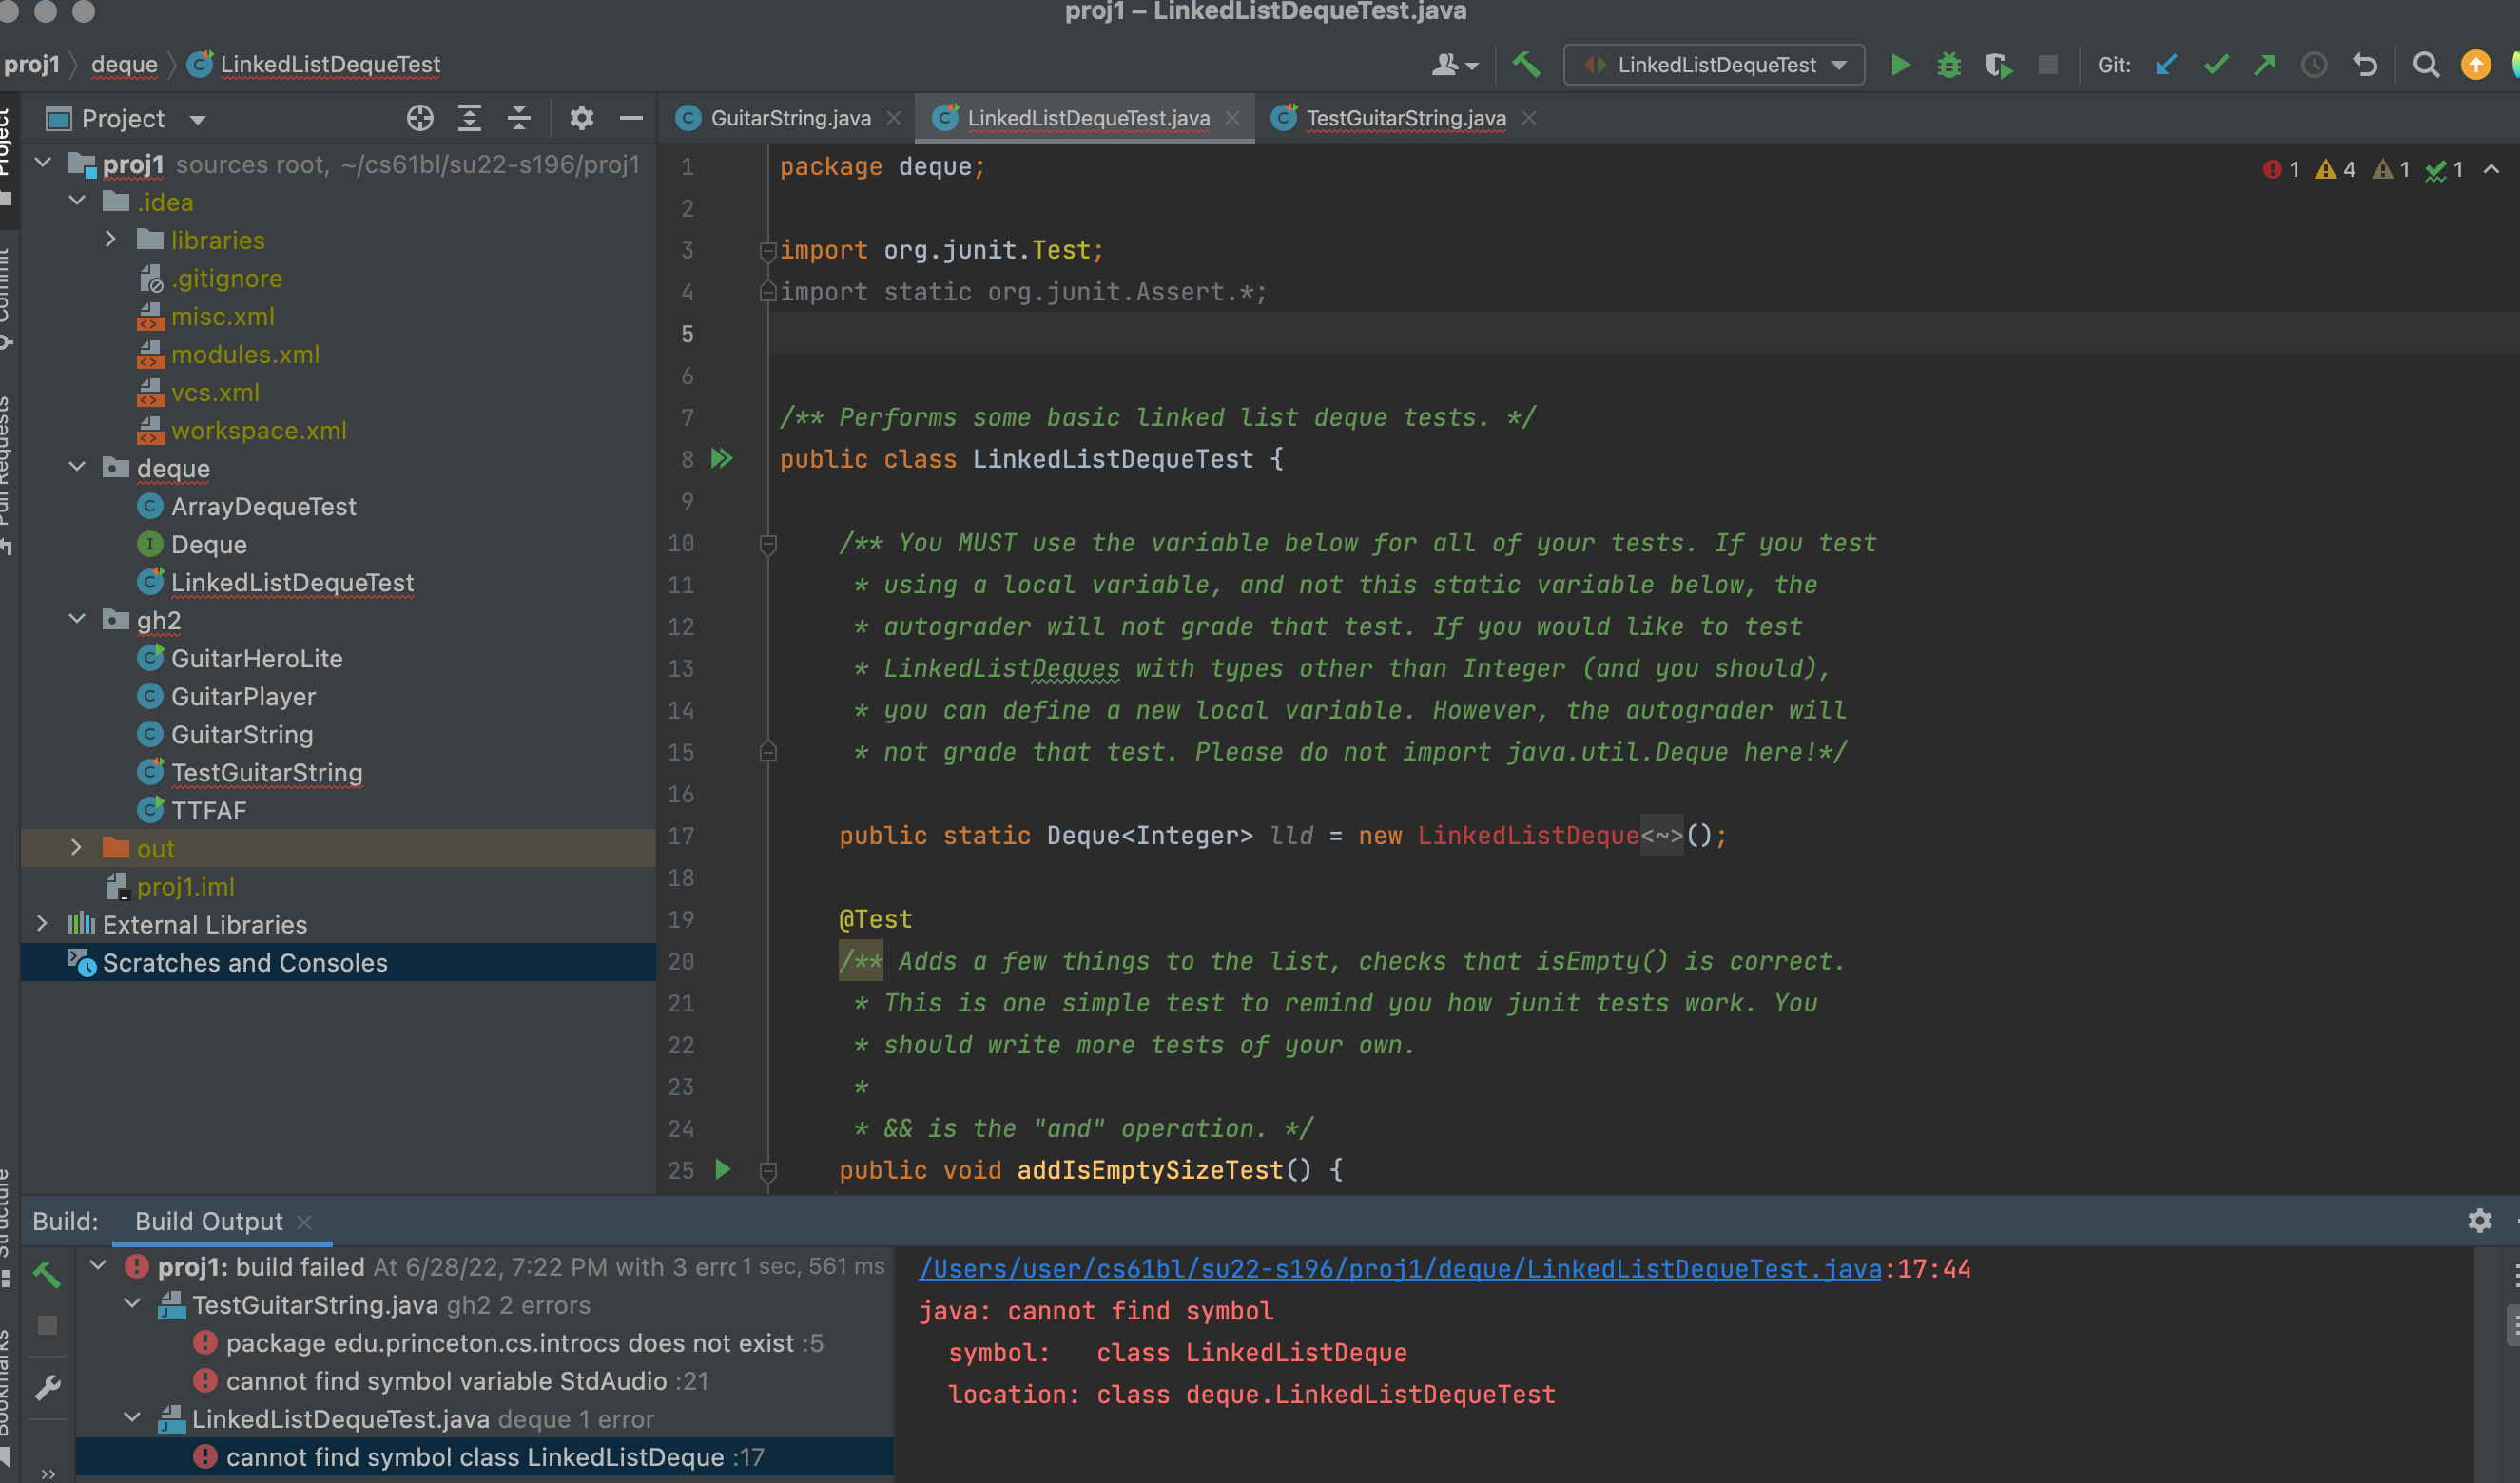Click the green Run button in toolbar

point(1900,65)
